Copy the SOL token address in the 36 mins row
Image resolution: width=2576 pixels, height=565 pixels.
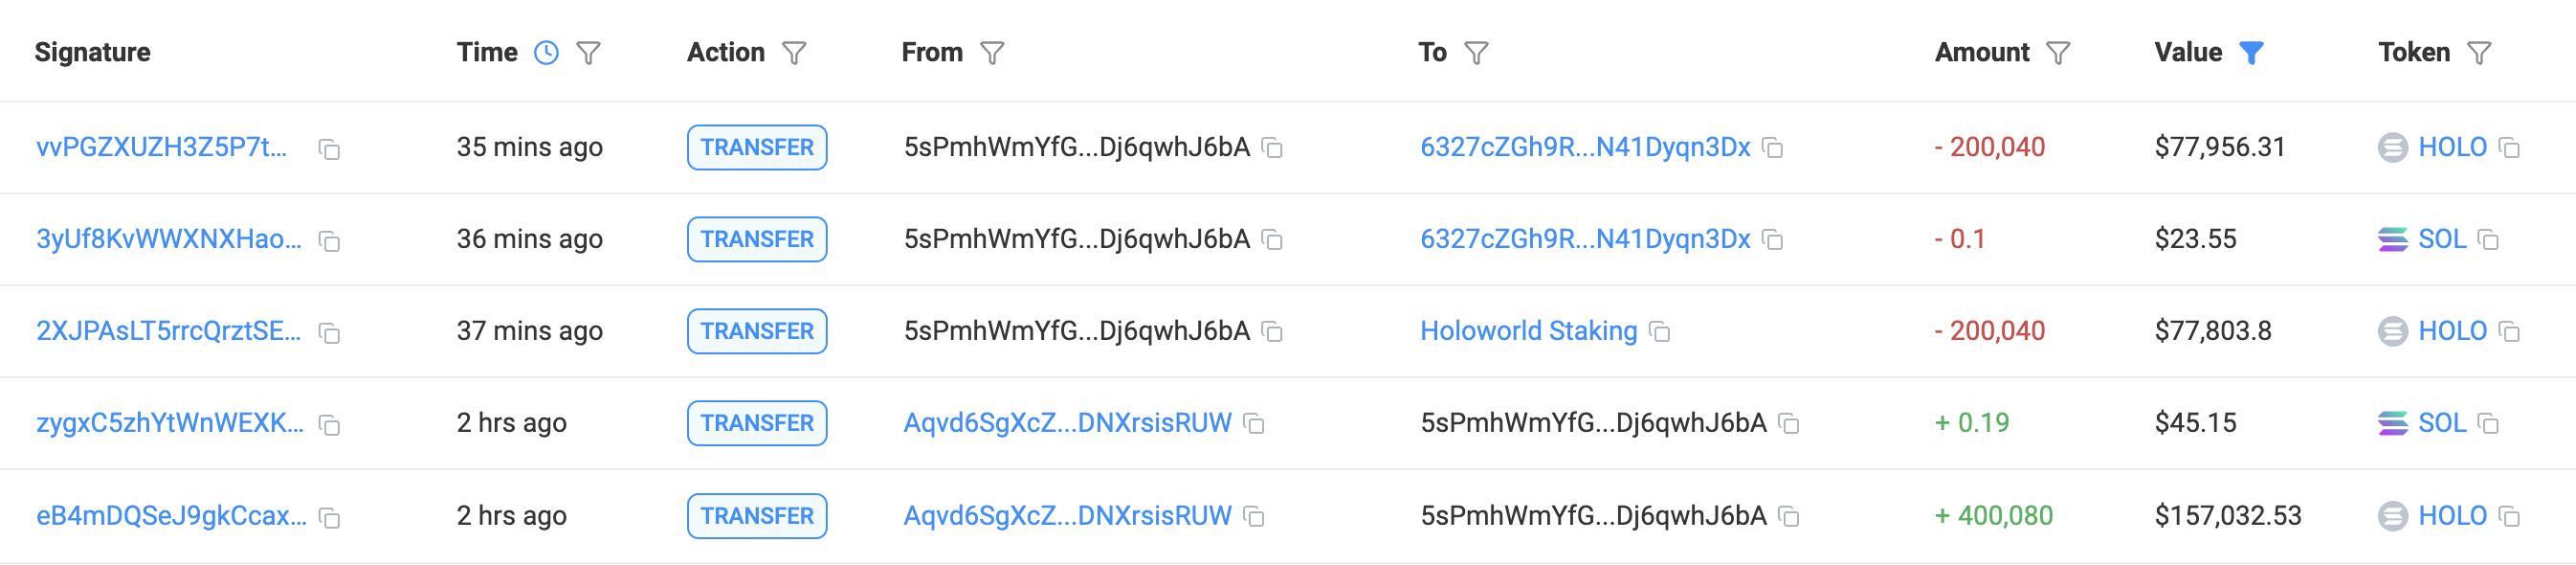point(2489,240)
